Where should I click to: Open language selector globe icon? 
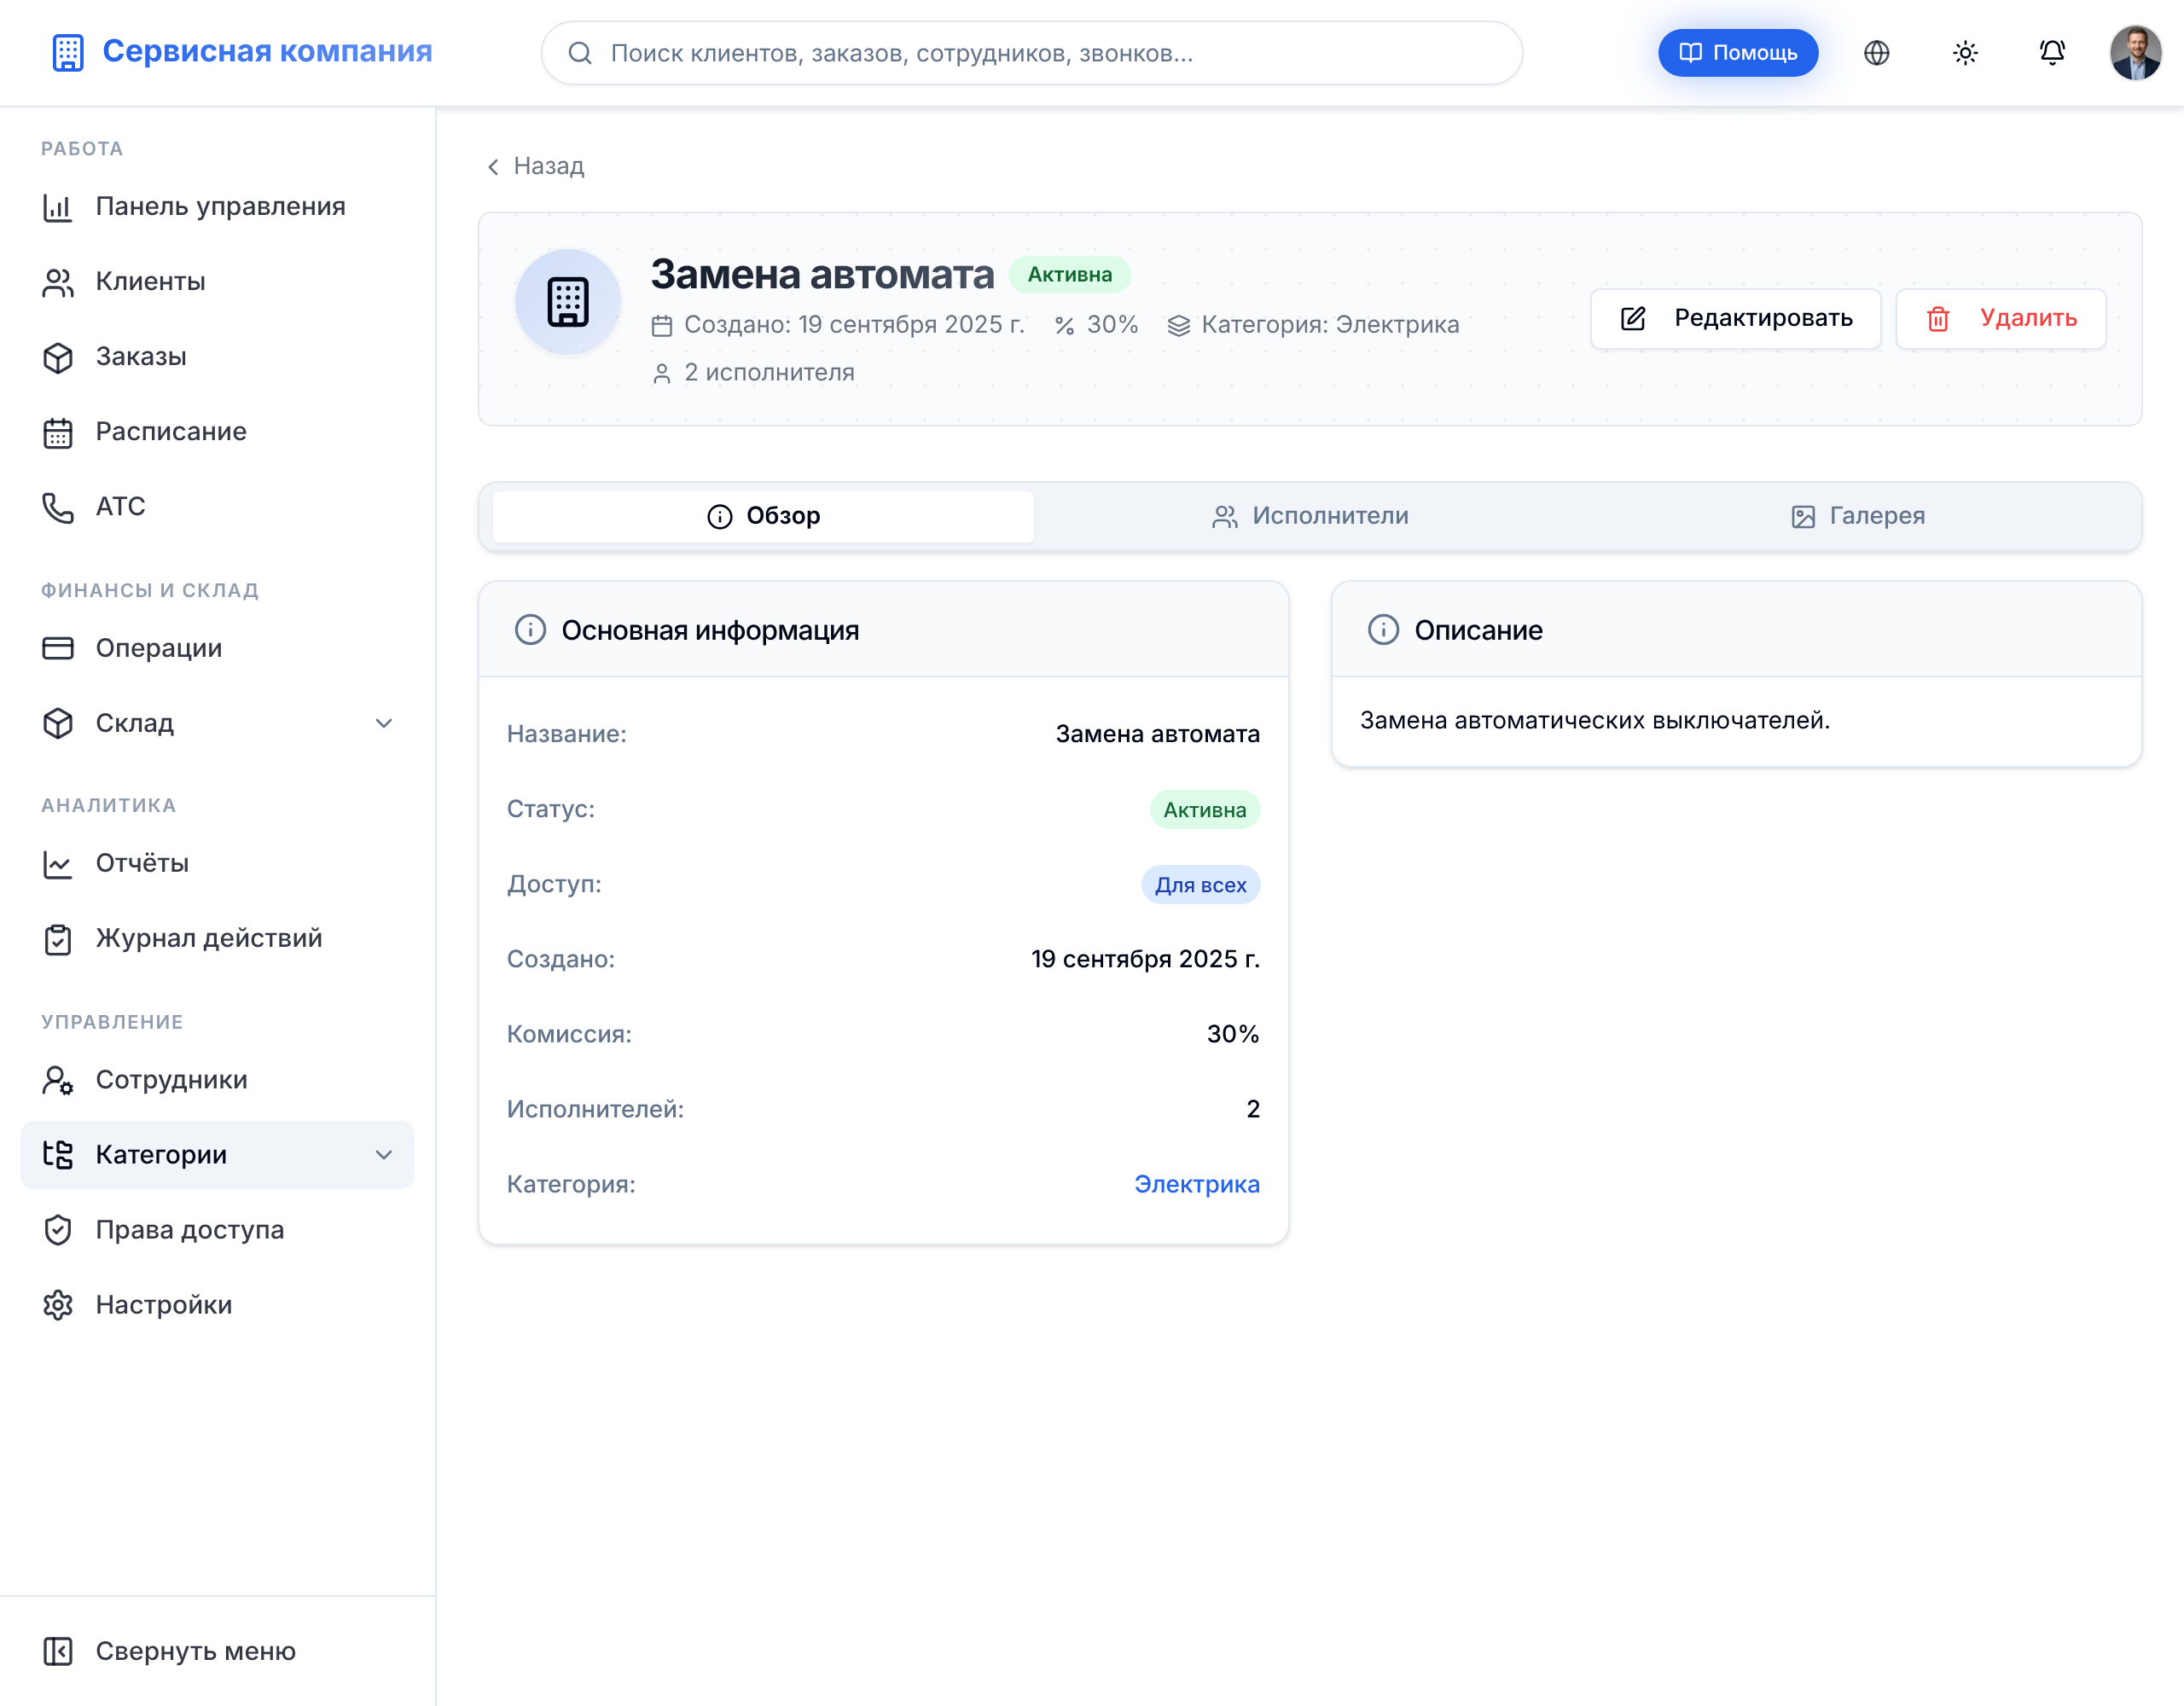pyautogui.click(x=1877, y=53)
